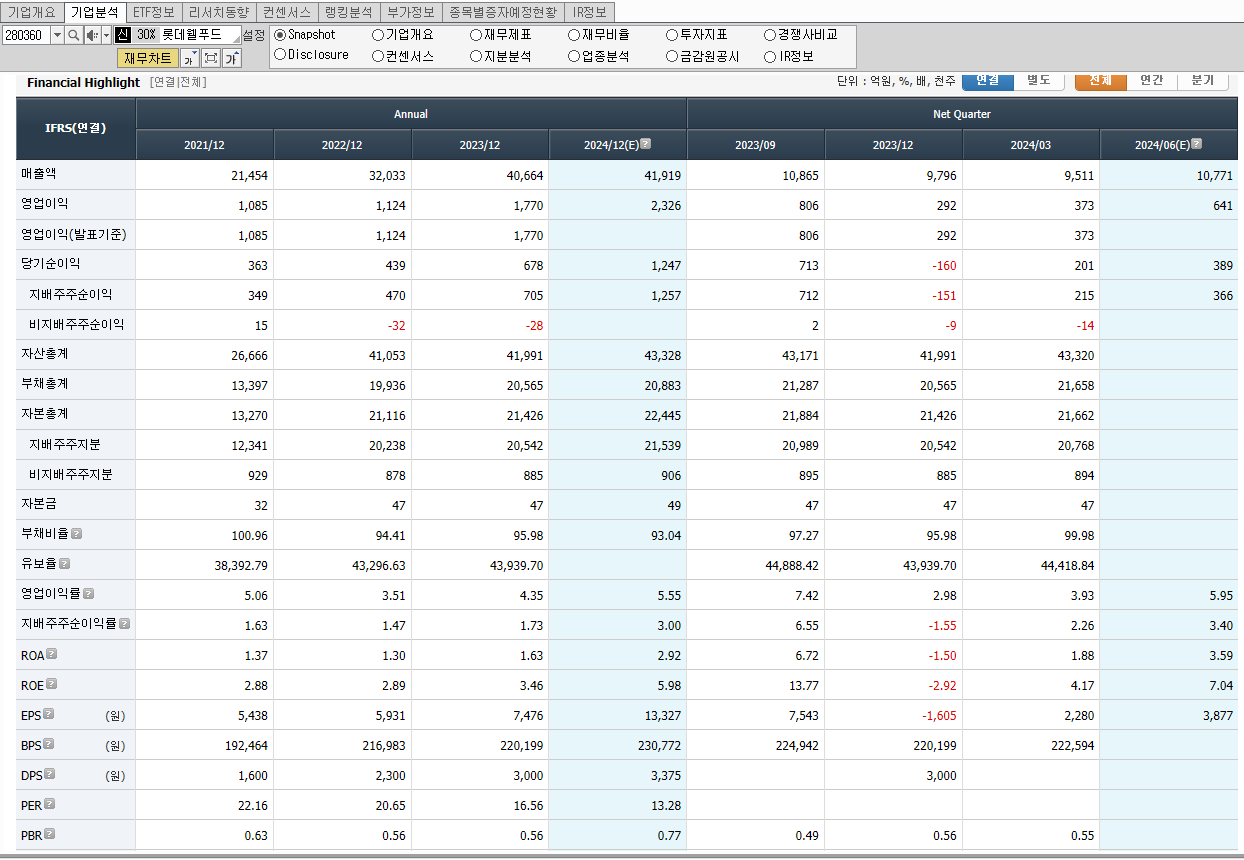Click the negative quarterly net income -160
This screenshot has width=1244, height=860.
[x=943, y=266]
